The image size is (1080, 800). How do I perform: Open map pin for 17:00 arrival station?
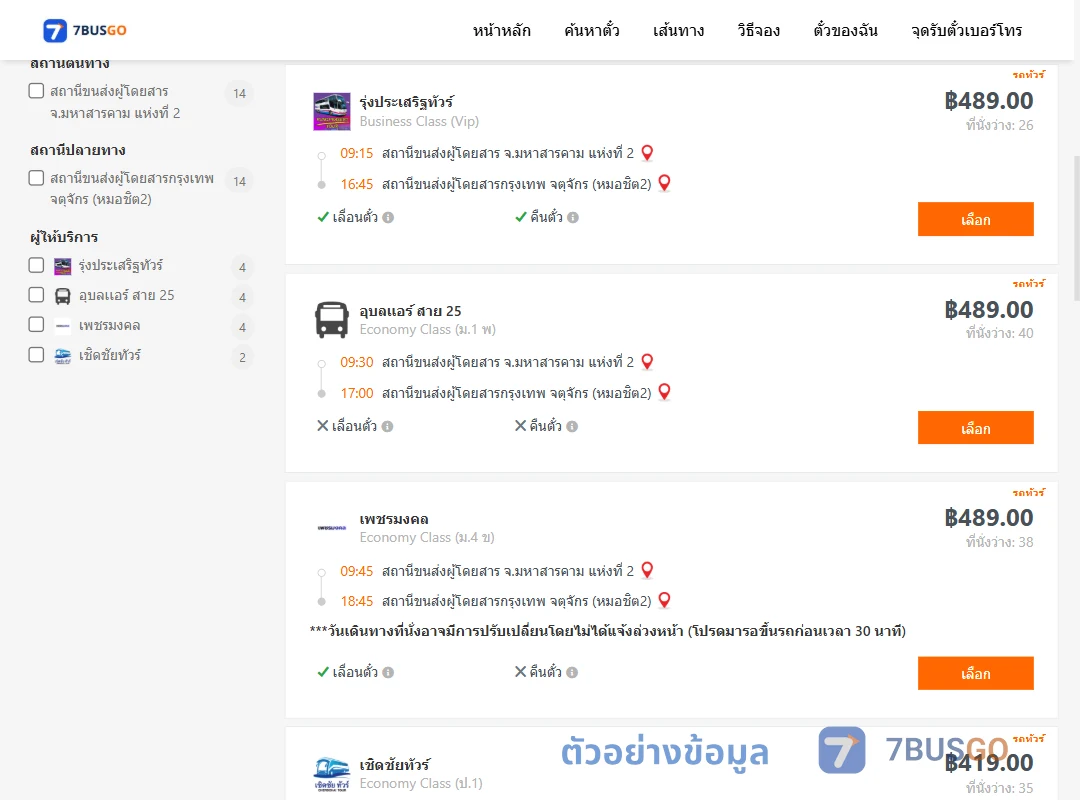(x=664, y=391)
